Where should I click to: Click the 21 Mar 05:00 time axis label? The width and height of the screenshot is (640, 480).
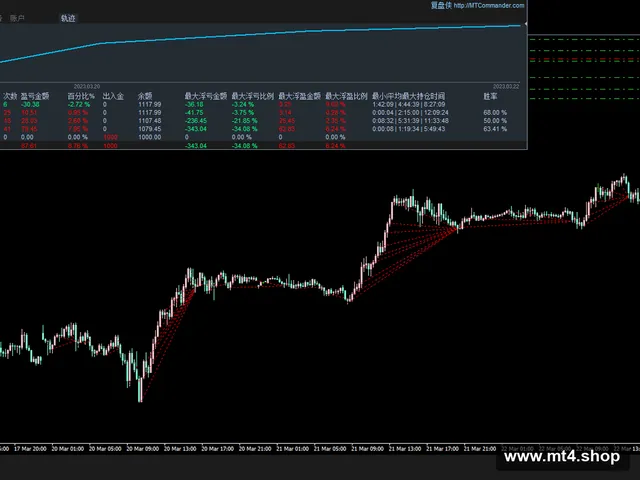click(x=330, y=449)
